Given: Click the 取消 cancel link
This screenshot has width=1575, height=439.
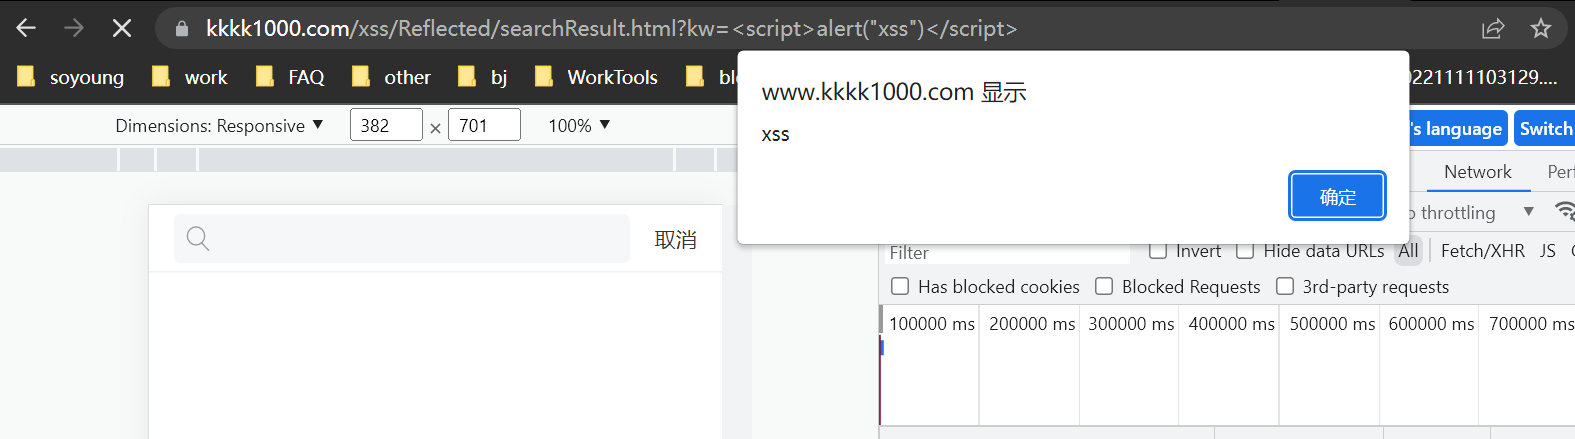Looking at the screenshot, I should click(x=675, y=240).
